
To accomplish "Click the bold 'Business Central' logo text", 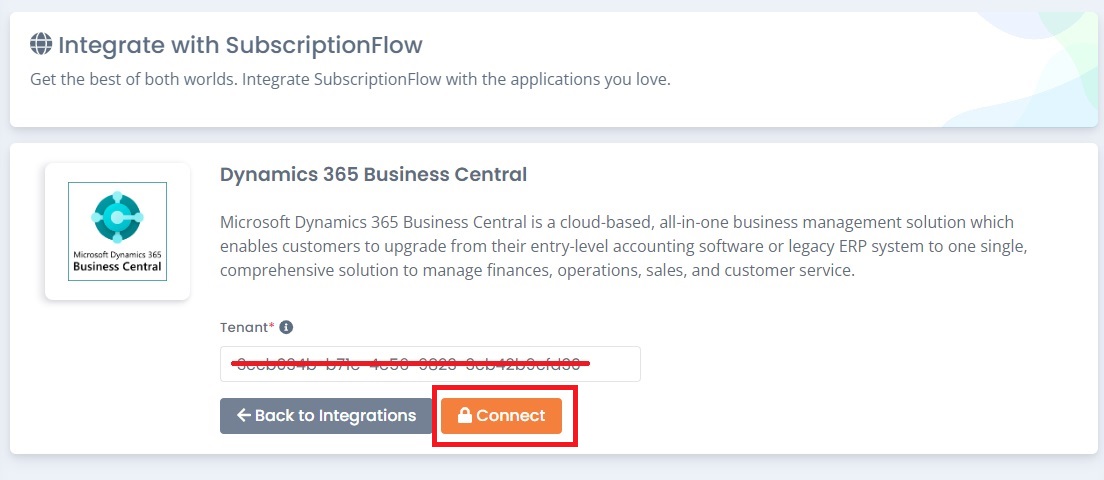I will (117, 267).
